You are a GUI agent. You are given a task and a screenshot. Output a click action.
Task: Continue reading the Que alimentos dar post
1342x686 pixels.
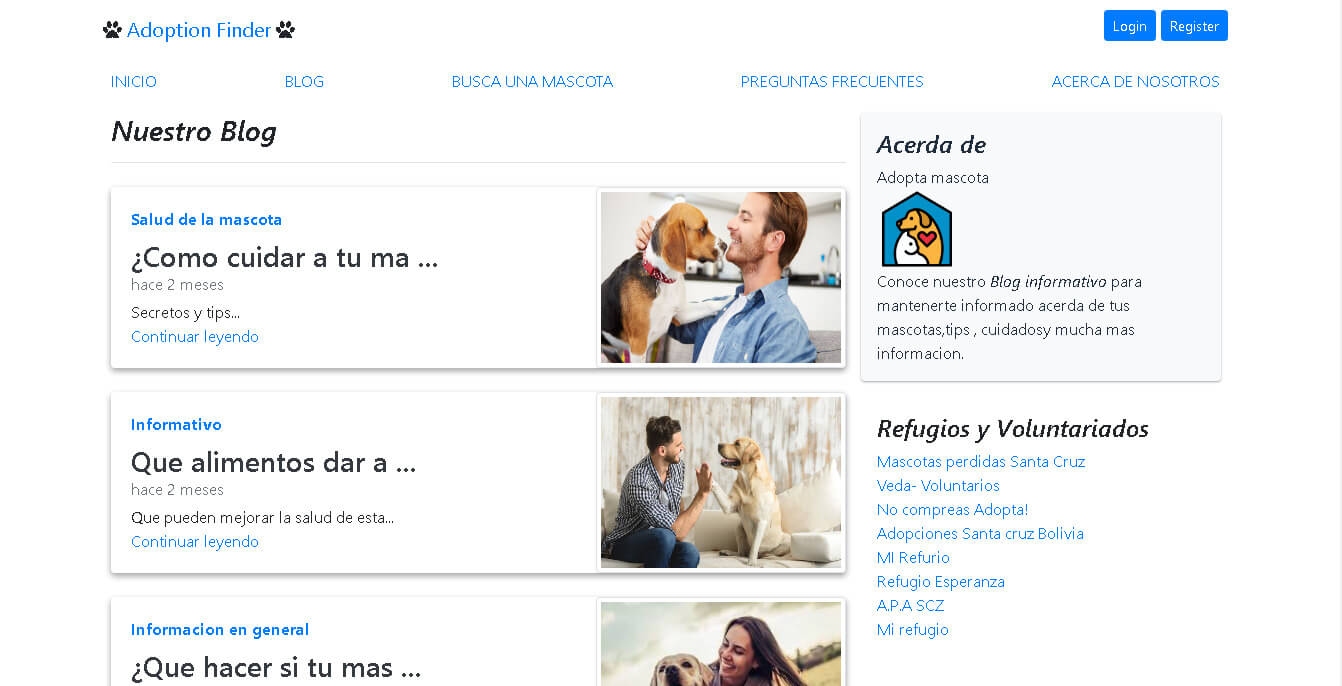(x=195, y=542)
